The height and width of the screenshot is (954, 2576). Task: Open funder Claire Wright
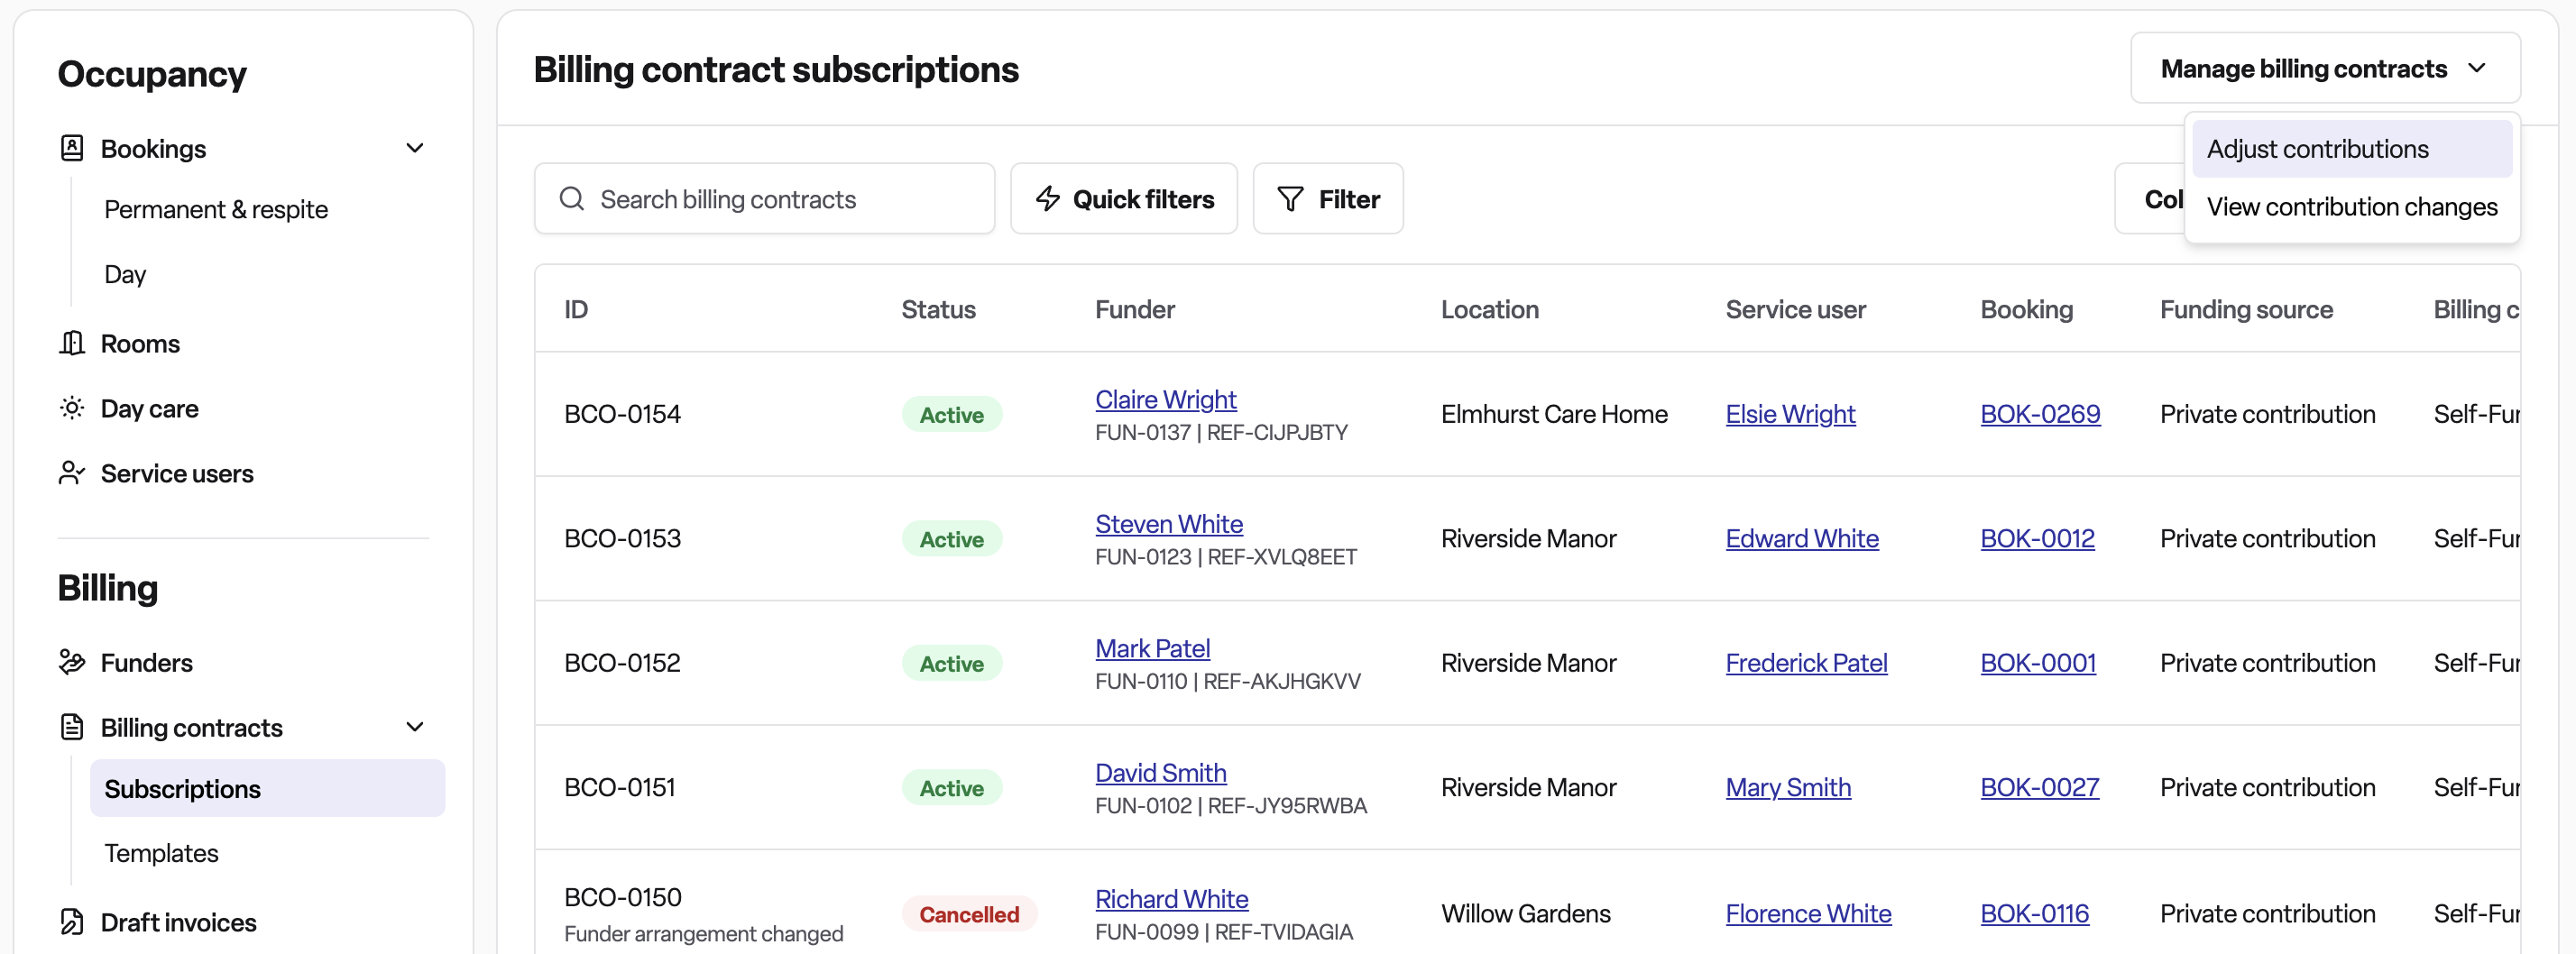pyautogui.click(x=1165, y=399)
